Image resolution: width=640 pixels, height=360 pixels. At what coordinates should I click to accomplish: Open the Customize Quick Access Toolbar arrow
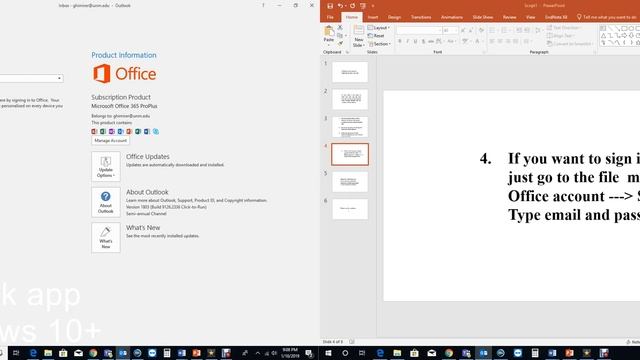point(373,6)
